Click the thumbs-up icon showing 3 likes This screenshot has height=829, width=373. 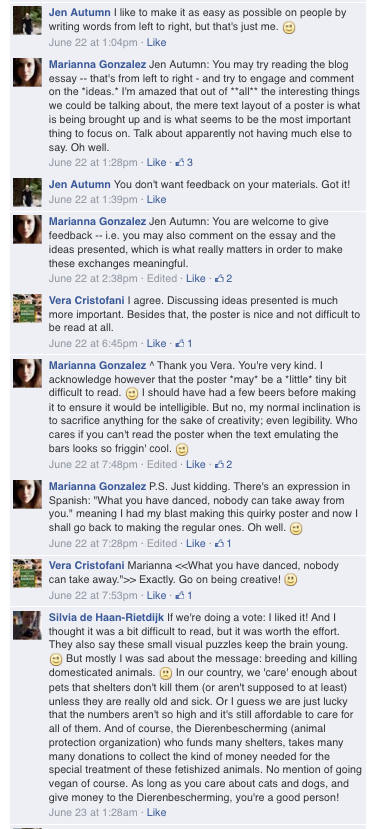pos(184,162)
